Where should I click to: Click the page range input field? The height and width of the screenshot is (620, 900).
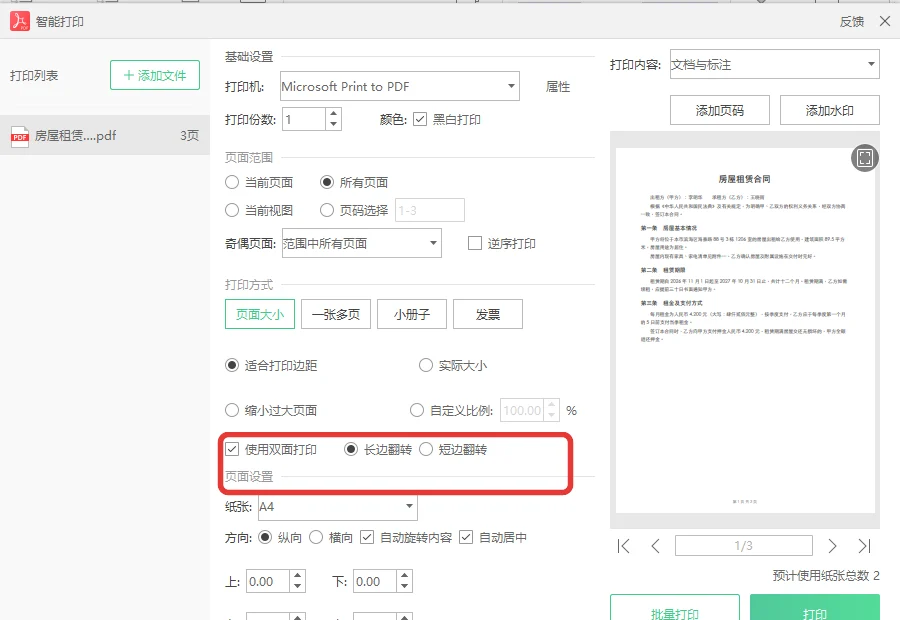click(430, 210)
